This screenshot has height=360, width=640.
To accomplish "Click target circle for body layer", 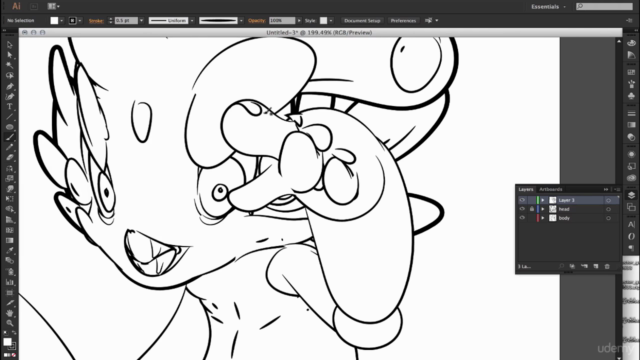I will (608, 218).
